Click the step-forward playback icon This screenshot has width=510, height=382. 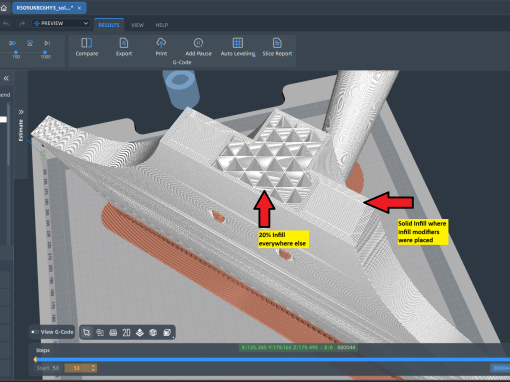pos(47,43)
